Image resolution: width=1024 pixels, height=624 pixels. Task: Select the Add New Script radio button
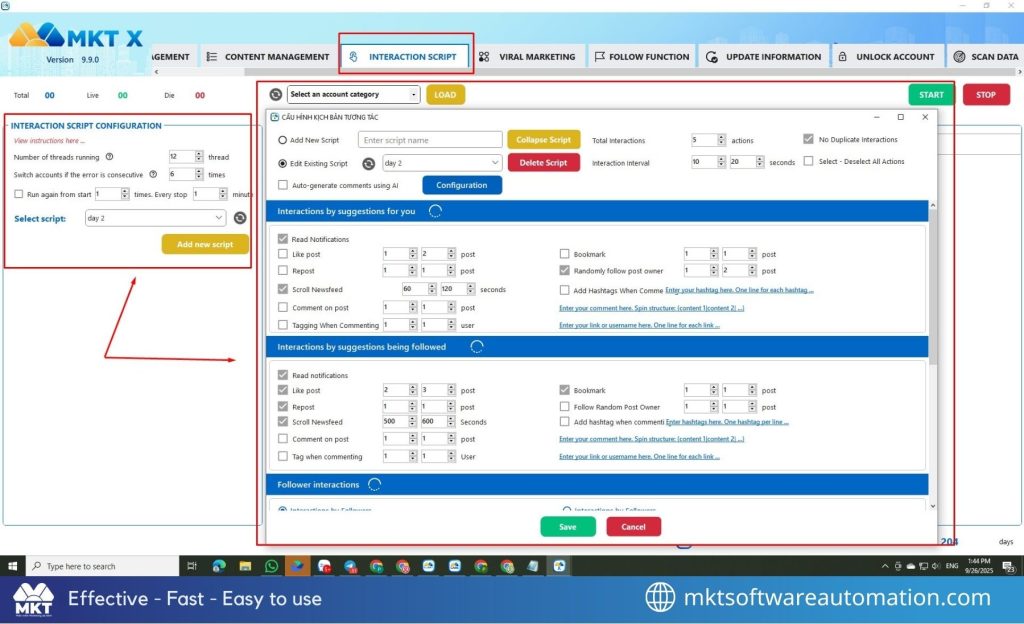pyautogui.click(x=283, y=140)
